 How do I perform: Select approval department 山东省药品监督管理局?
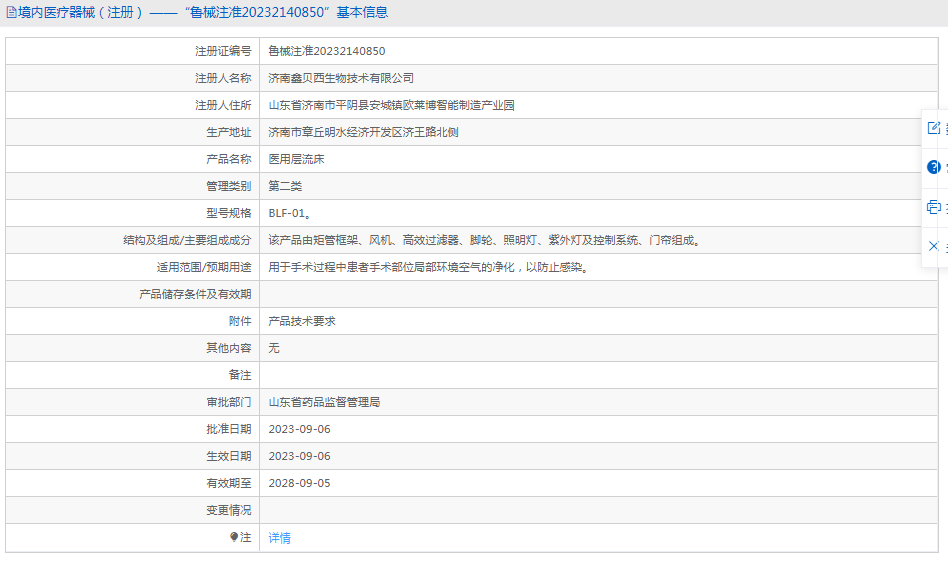click(x=324, y=402)
